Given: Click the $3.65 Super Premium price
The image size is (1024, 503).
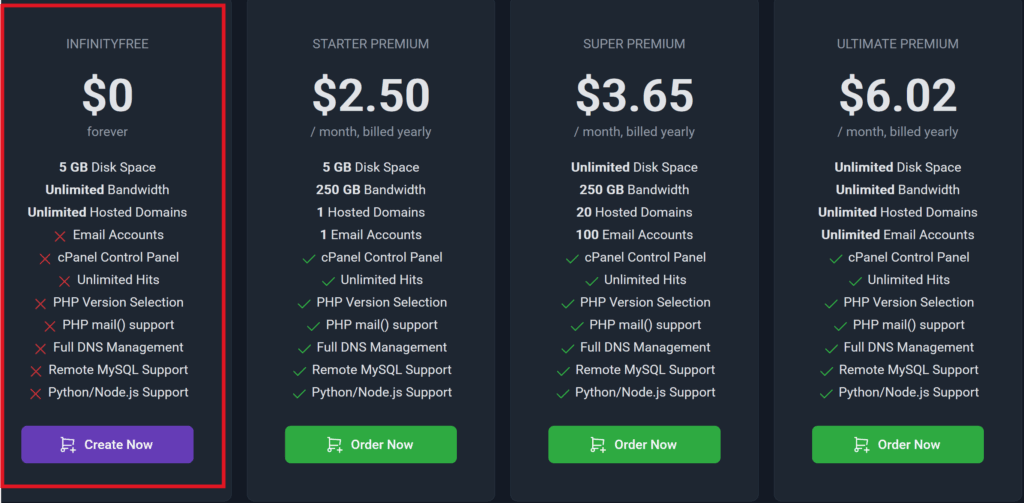Looking at the screenshot, I should tap(634, 96).
